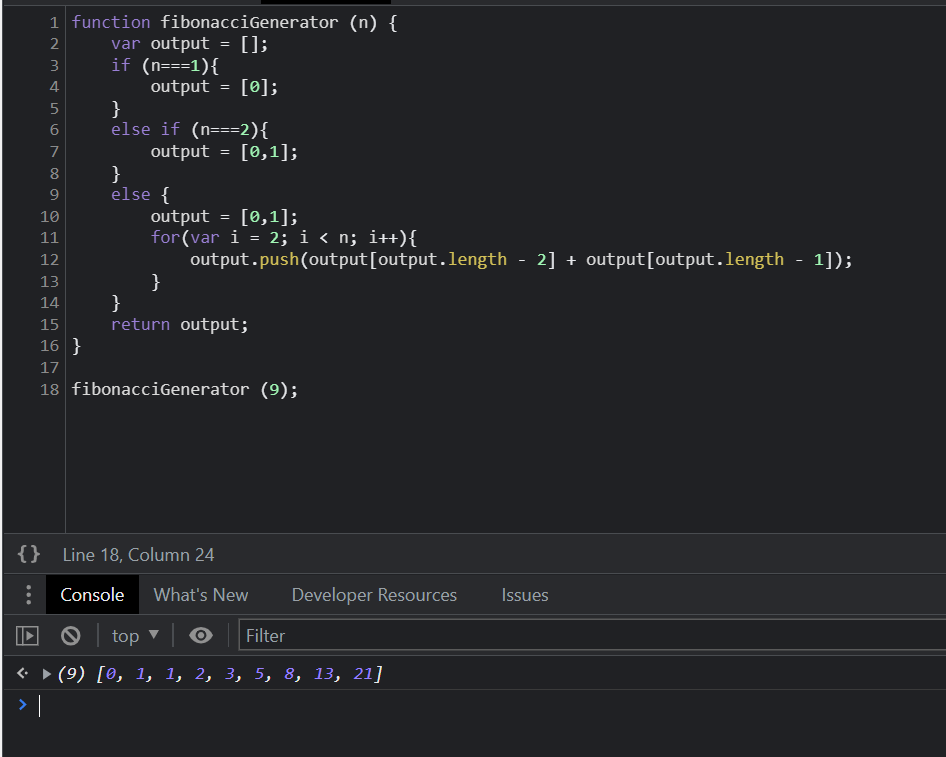Screen dimensions: 946x757
Task: Click 'var output = [];' on line 2
Action: 189,44
